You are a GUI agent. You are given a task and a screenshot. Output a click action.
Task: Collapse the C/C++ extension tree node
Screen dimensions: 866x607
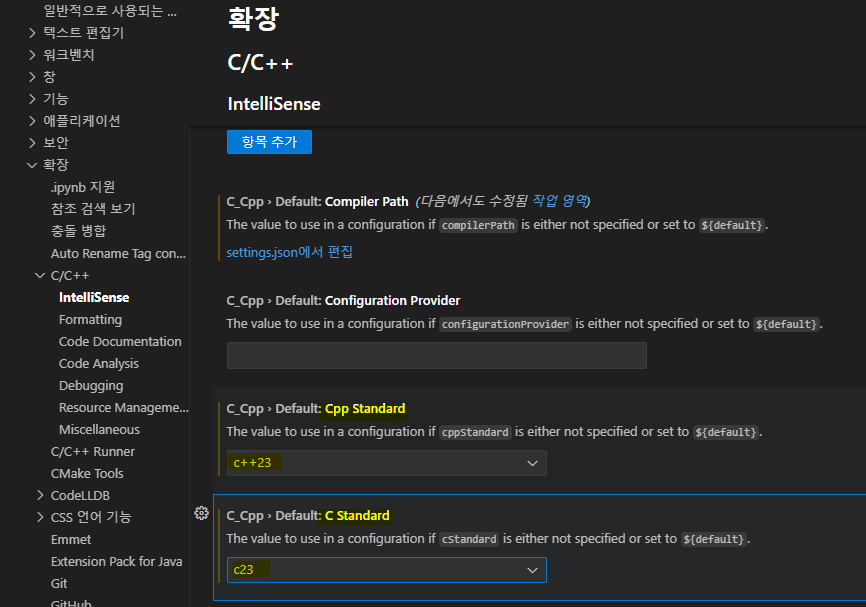coord(40,275)
